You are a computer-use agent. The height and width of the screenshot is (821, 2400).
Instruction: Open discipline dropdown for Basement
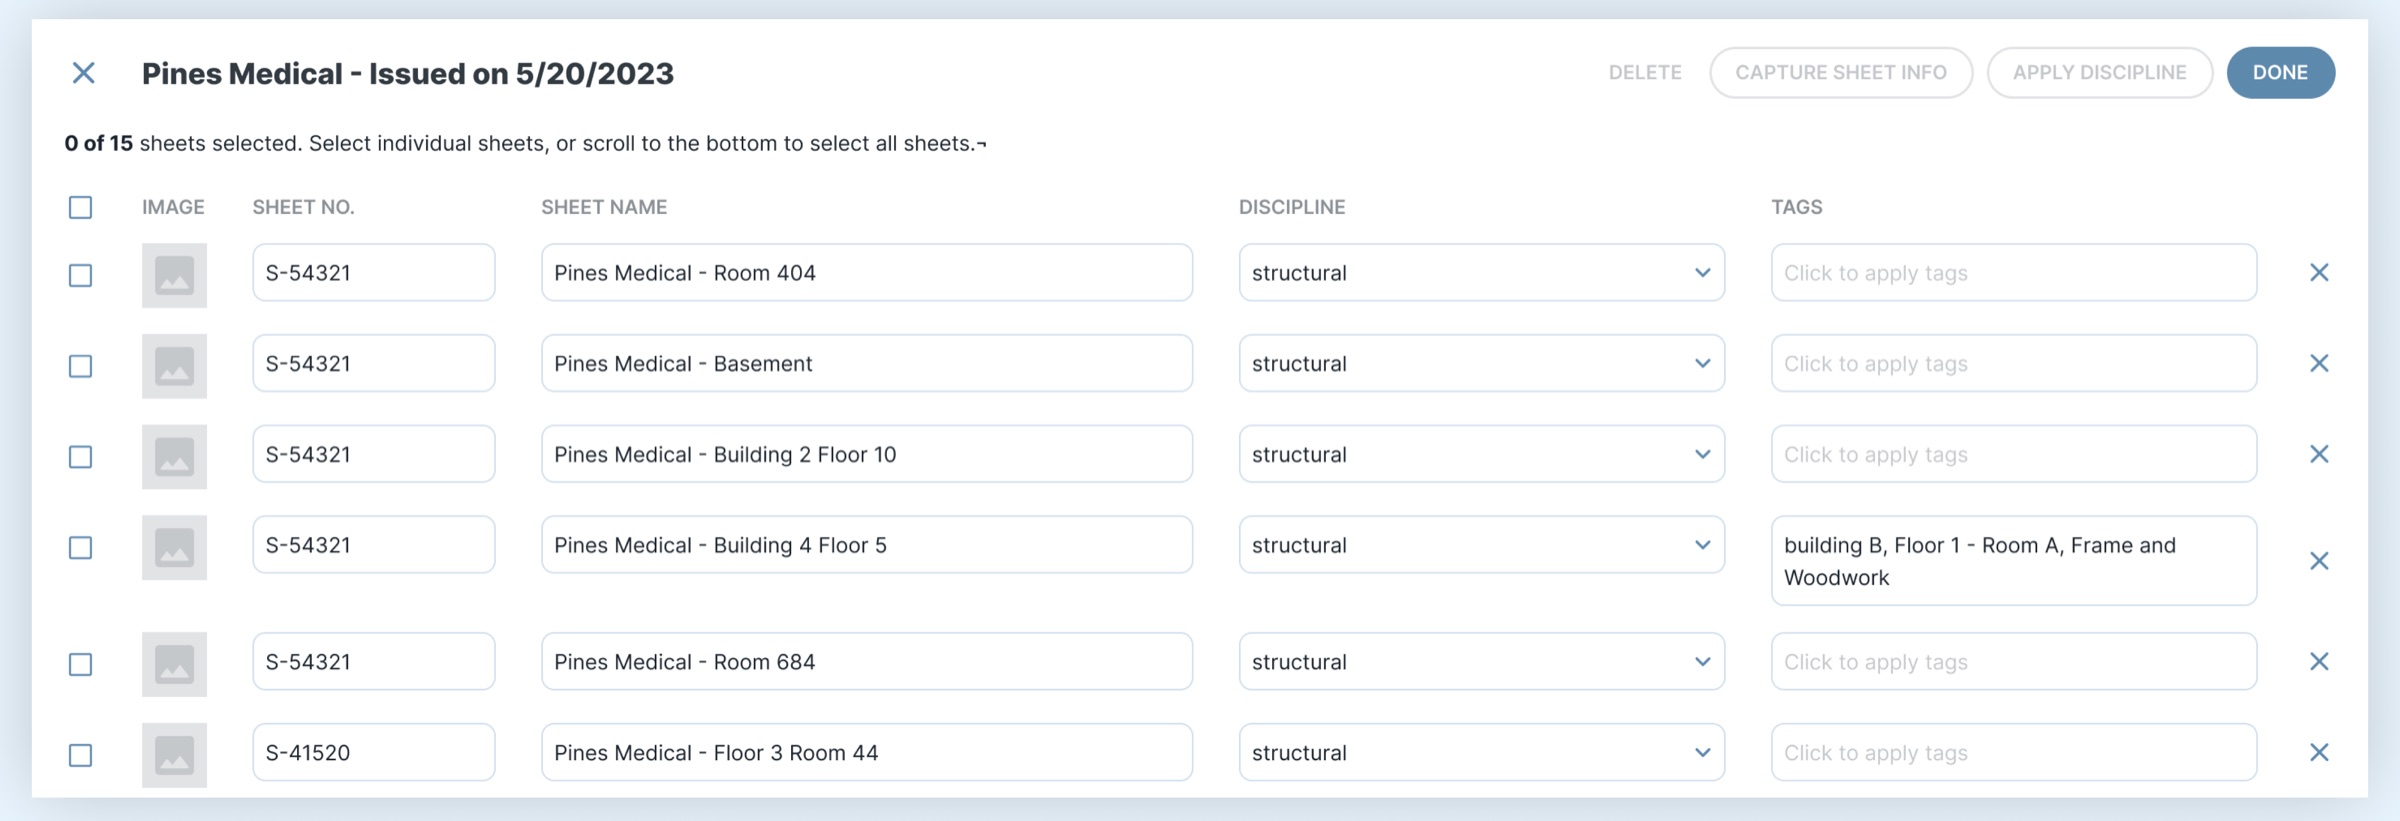pyautogui.click(x=1482, y=364)
